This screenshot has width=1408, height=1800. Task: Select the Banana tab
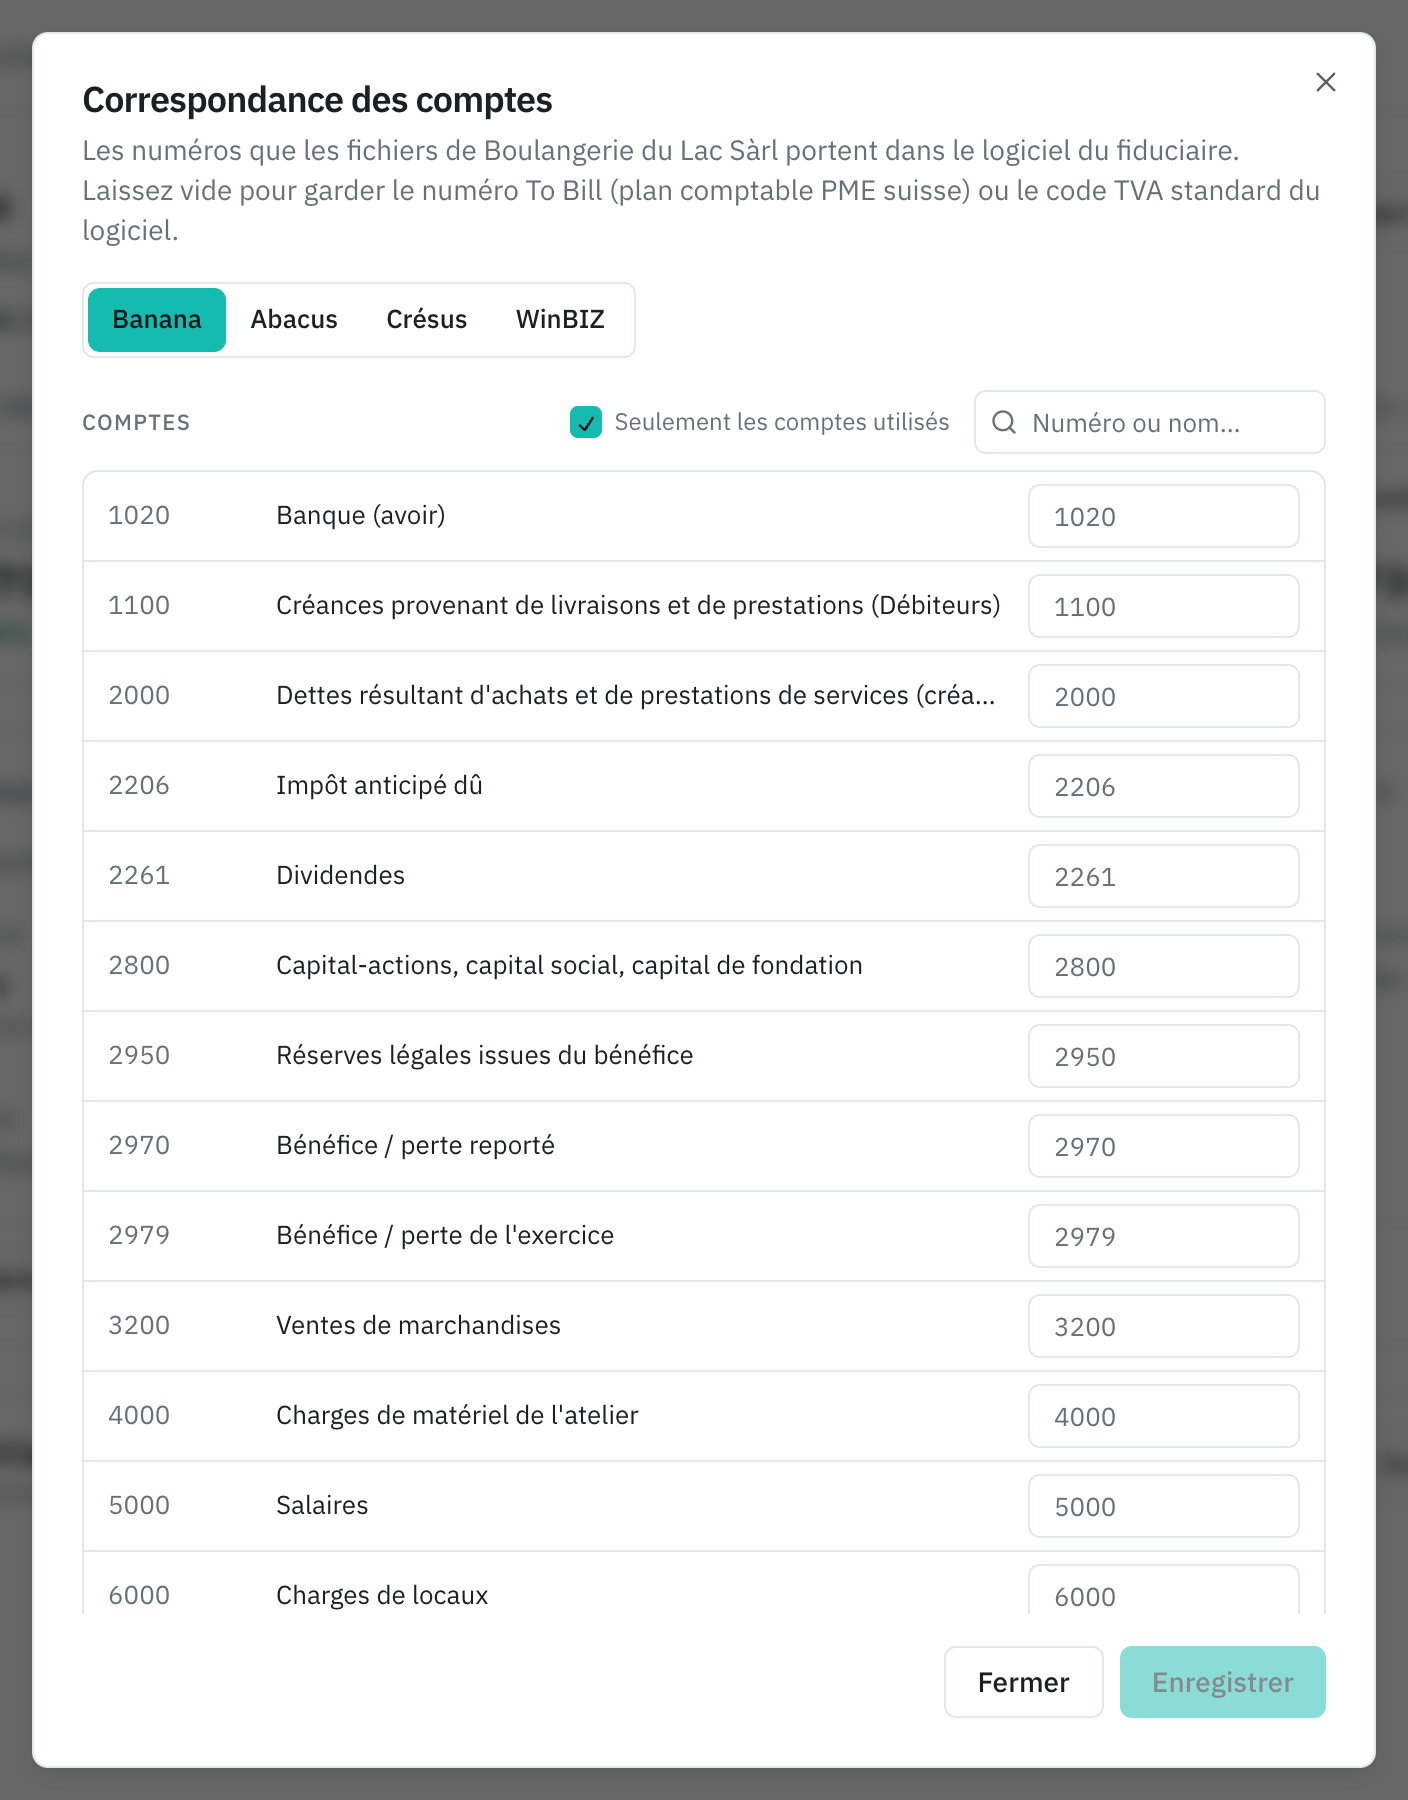click(157, 320)
